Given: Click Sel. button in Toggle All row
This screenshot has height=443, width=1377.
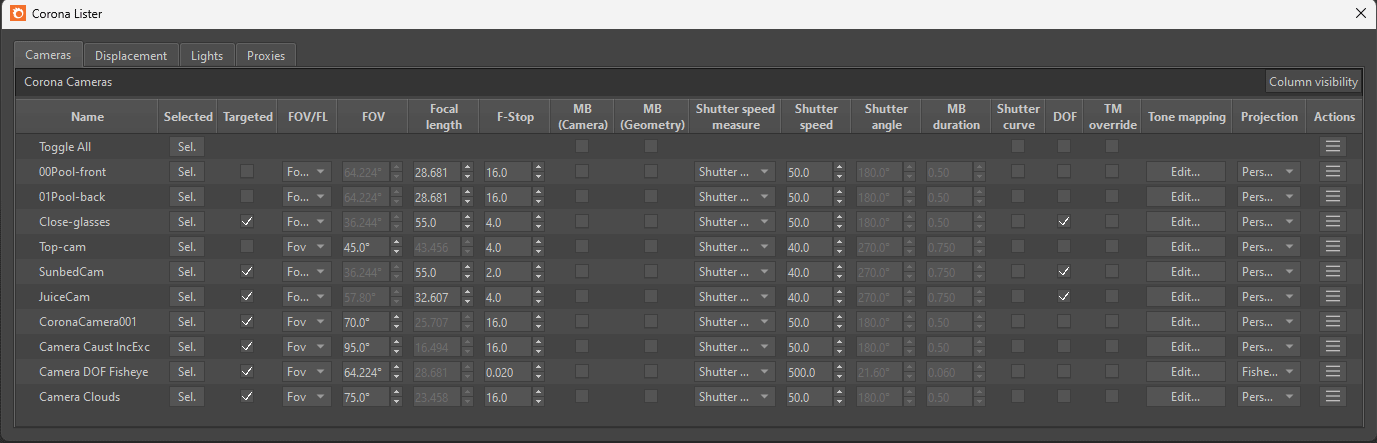Looking at the screenshot, I should pos(187,147).
